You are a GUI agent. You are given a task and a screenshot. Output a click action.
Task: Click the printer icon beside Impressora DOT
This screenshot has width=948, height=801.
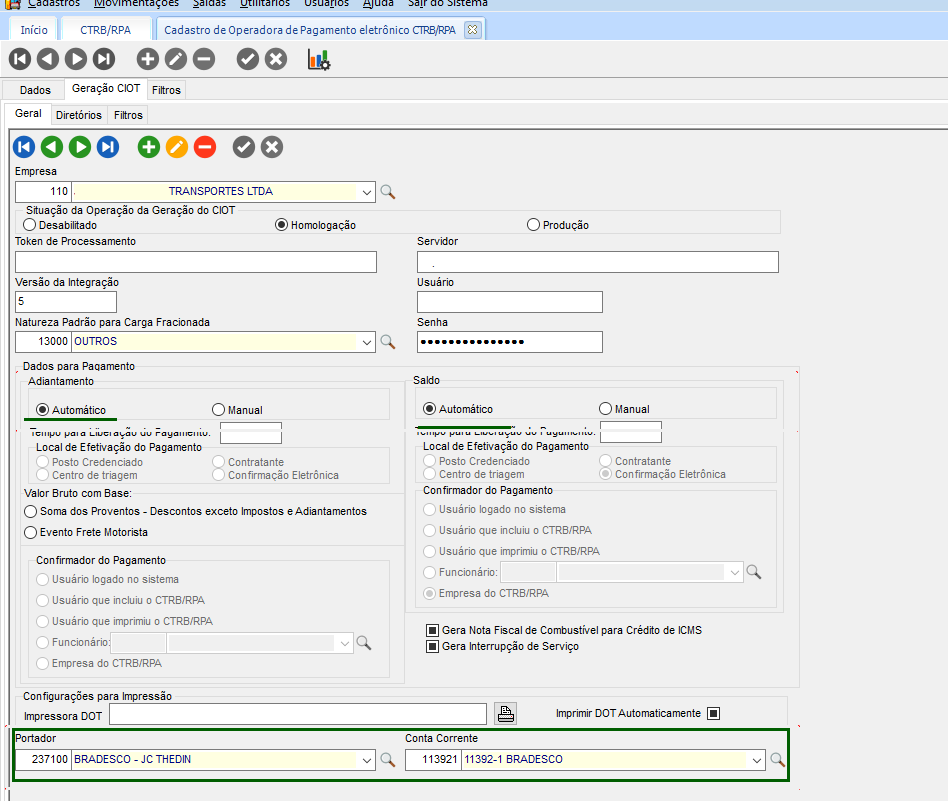507,714
